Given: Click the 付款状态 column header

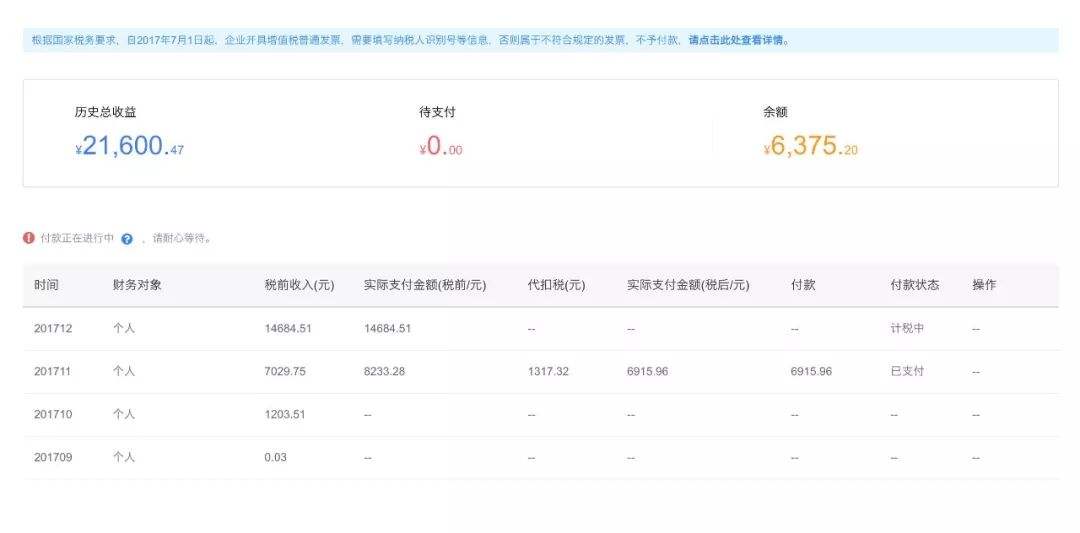Looking at the screenshot, I should pos(914,285).
